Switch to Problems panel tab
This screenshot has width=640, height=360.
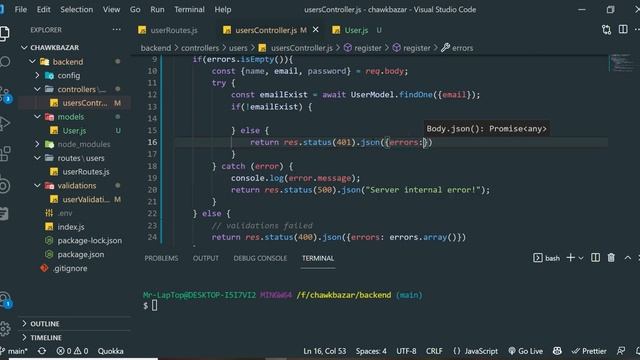[x=161, y=258]
